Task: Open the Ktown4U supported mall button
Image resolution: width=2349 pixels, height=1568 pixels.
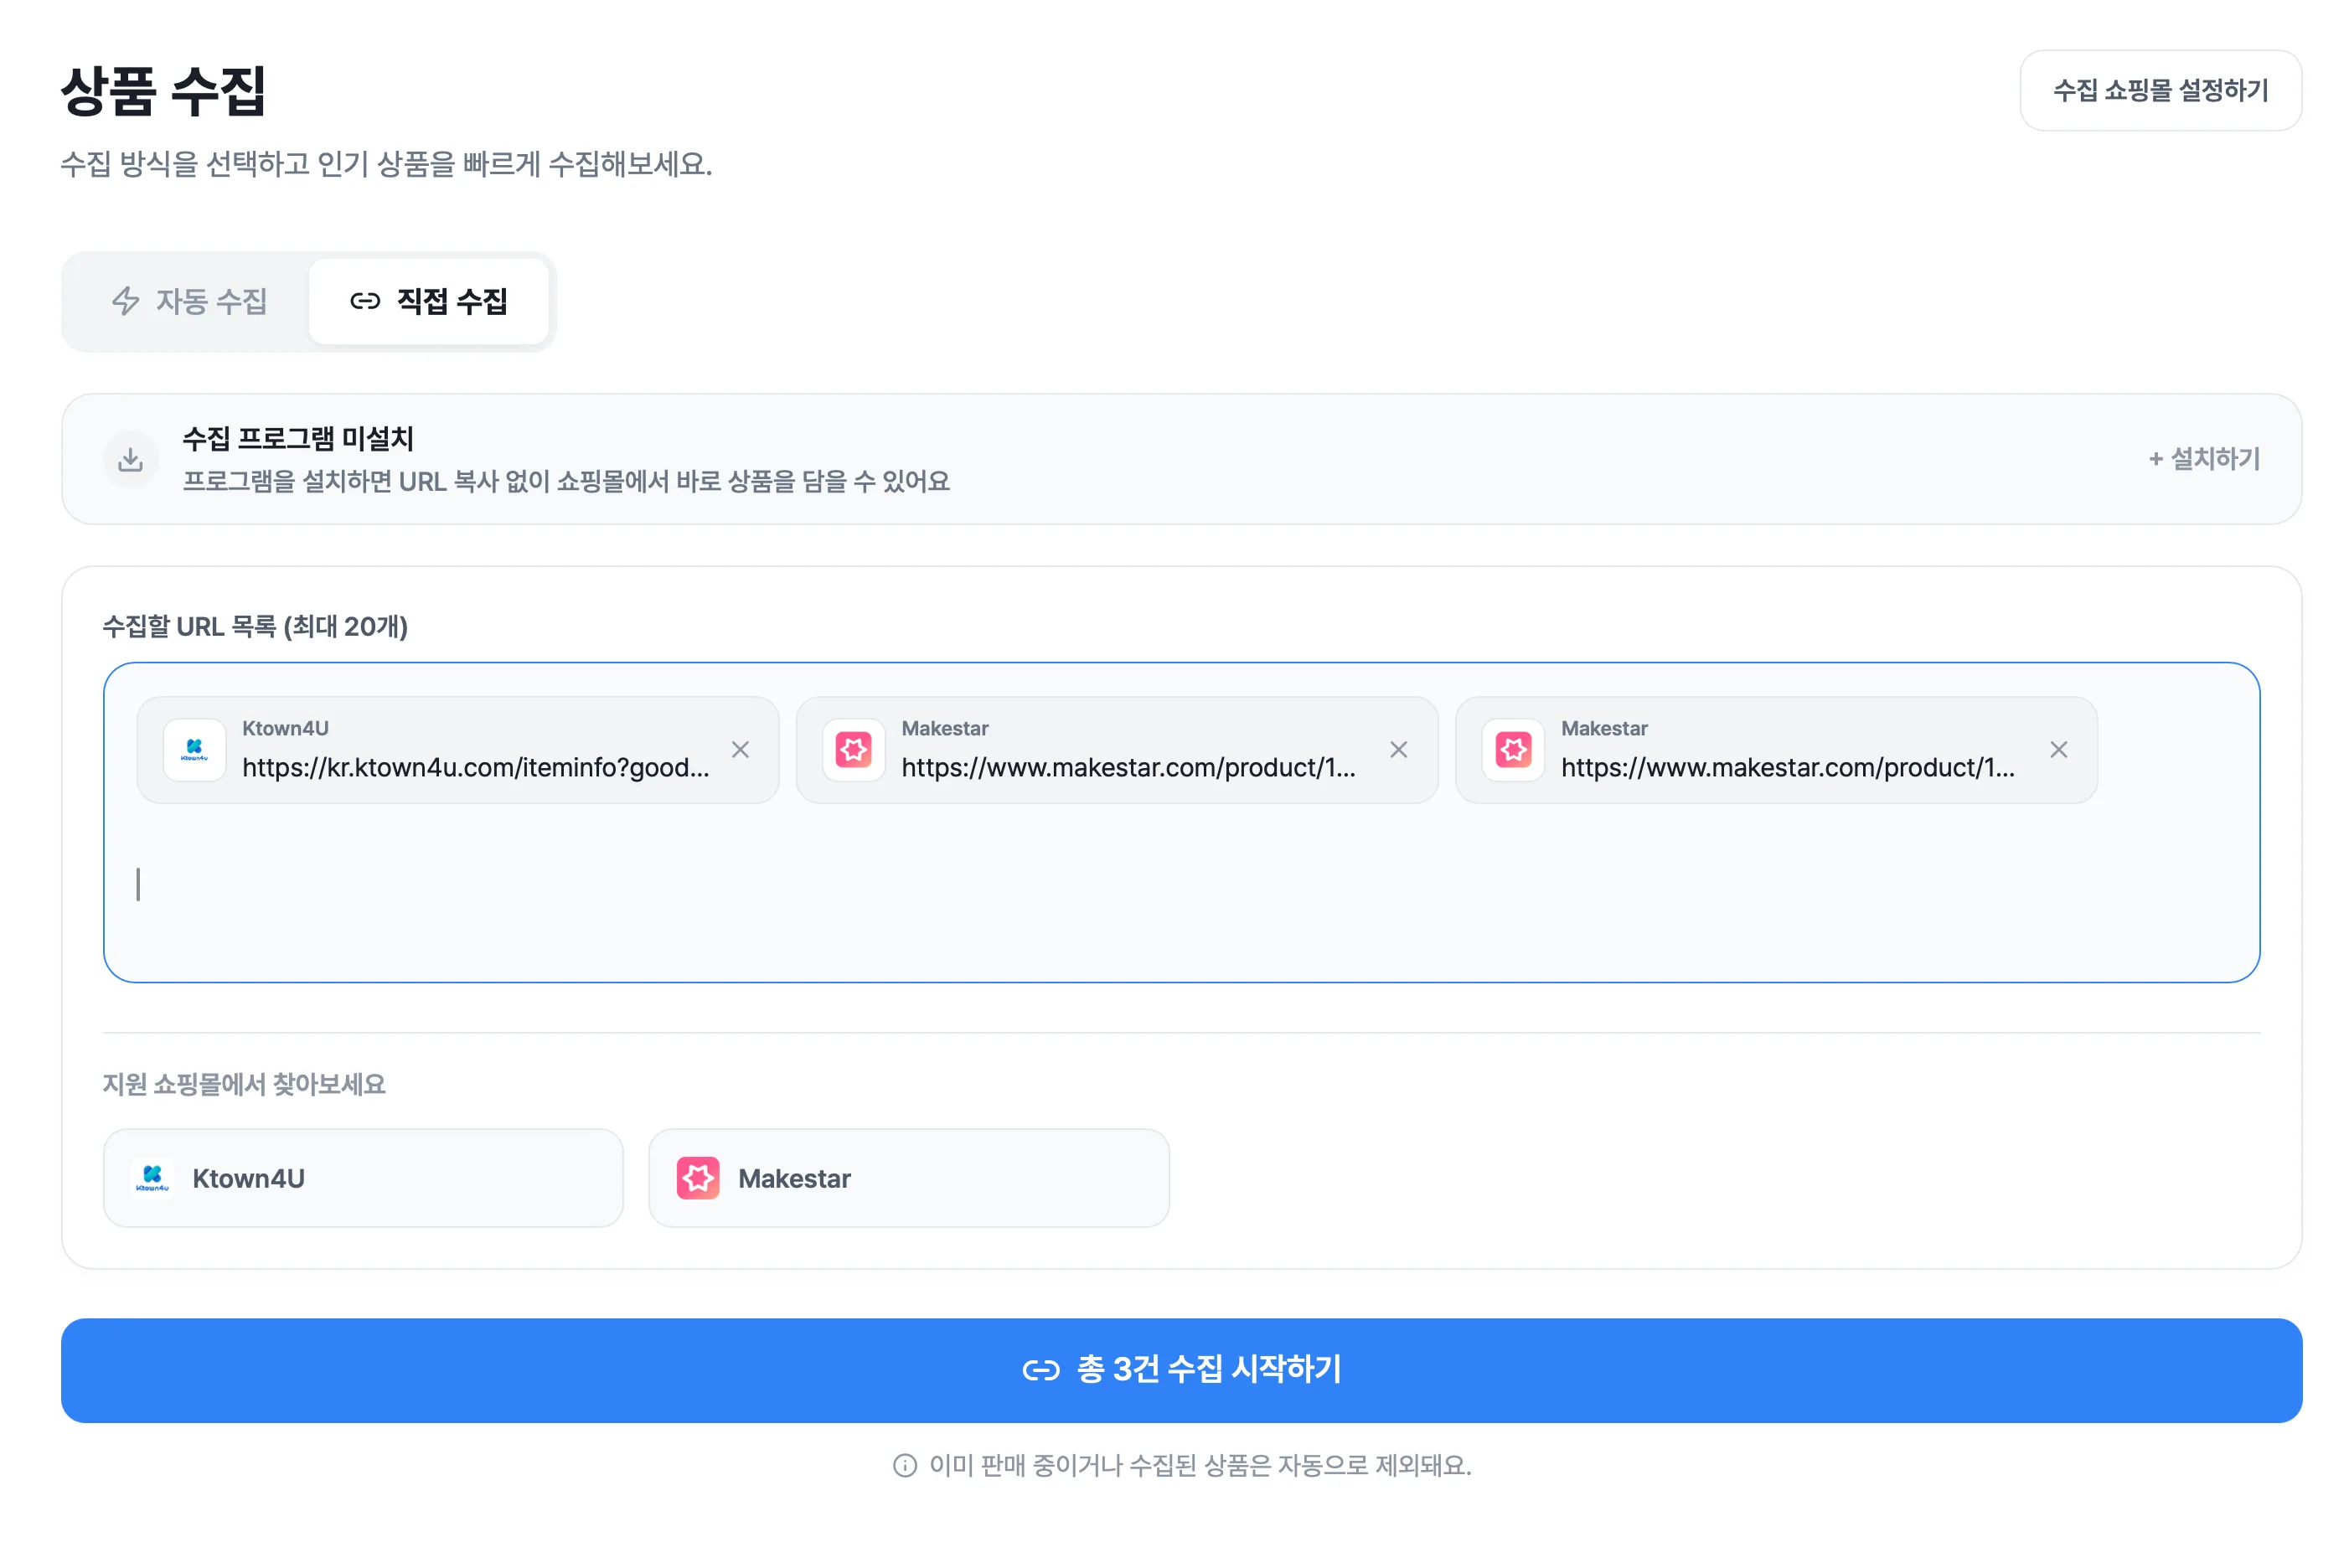Action: (363, 1177)
